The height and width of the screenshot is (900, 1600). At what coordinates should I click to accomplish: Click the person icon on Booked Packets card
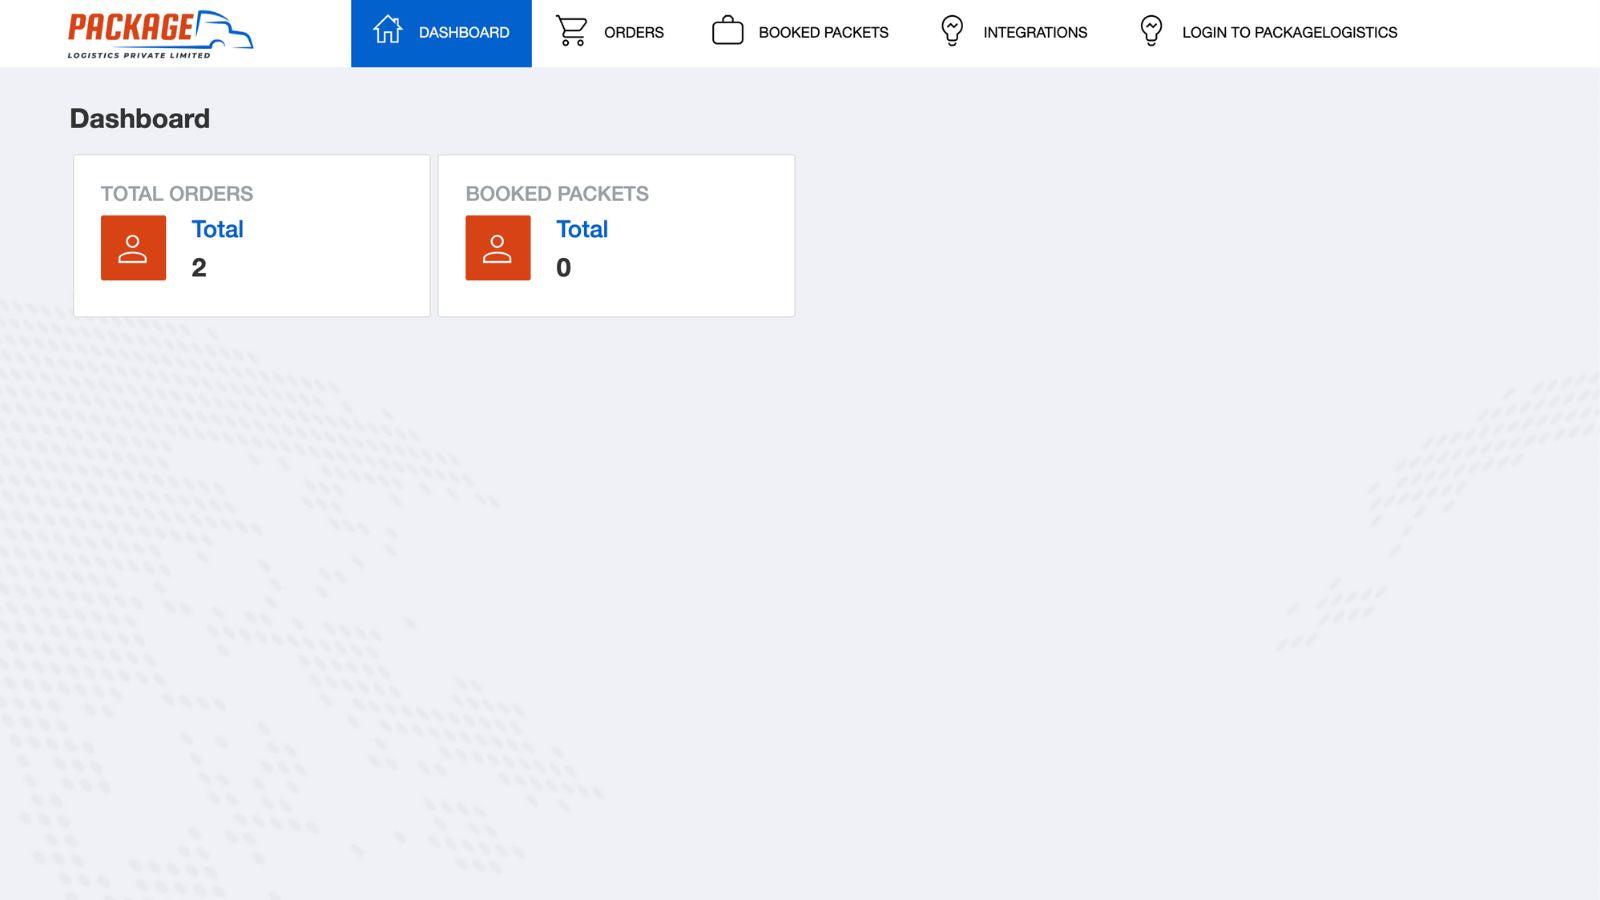click(x=498, y=247)
